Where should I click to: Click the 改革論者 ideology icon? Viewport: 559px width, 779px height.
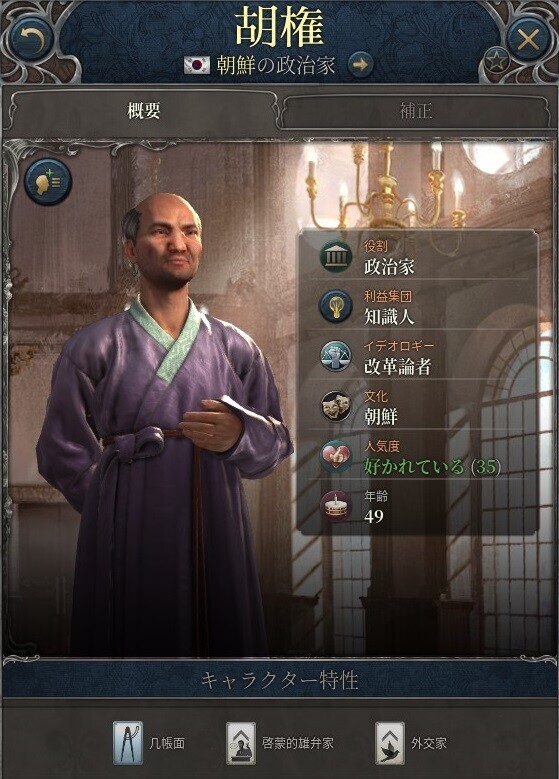click(x=336, y=357)
